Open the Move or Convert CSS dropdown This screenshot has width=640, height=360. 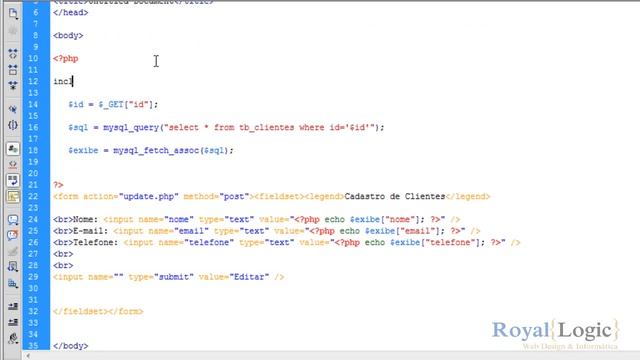13,283
